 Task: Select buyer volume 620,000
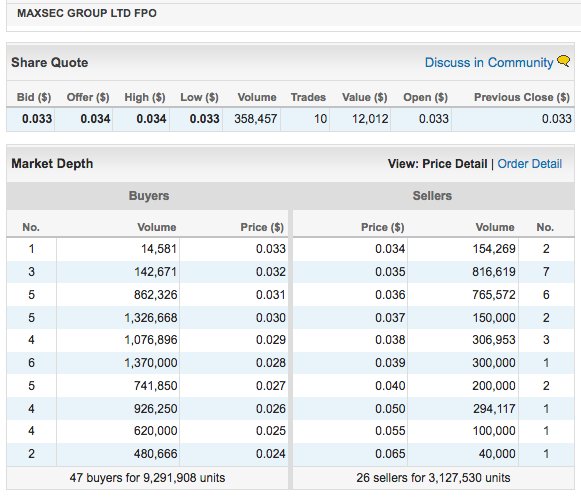click(x=156, y=431)
